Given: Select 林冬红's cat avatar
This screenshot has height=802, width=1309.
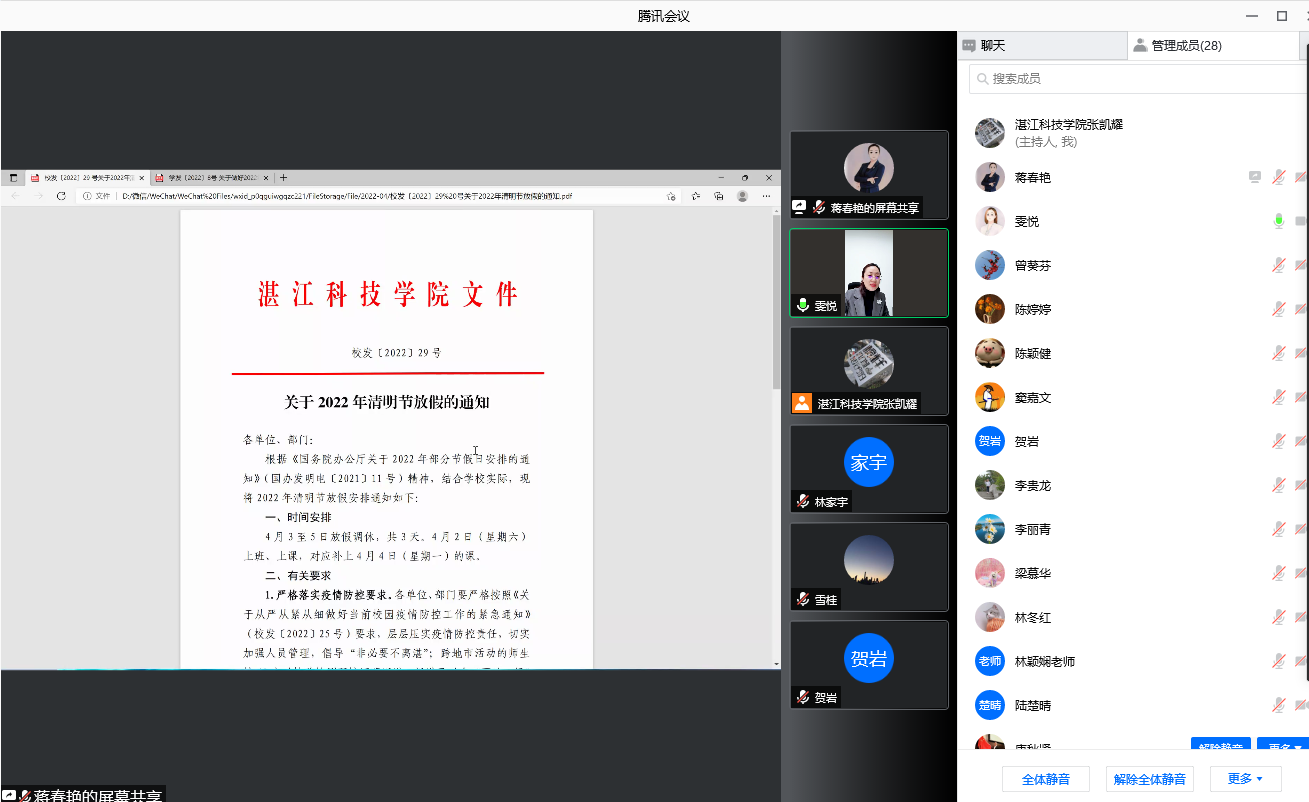Looking at the screenshot, I should (990, 617).
